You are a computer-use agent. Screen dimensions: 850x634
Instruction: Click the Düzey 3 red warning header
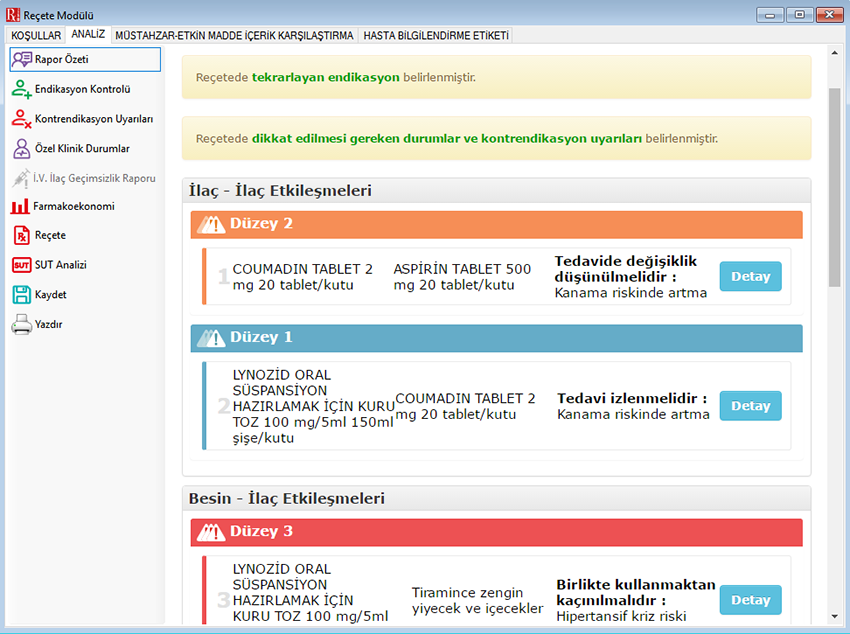click(496, 532)
